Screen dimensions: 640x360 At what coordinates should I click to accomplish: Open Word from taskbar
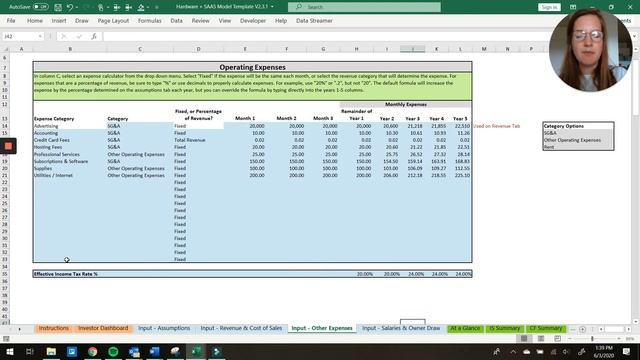tap(155, 351)
